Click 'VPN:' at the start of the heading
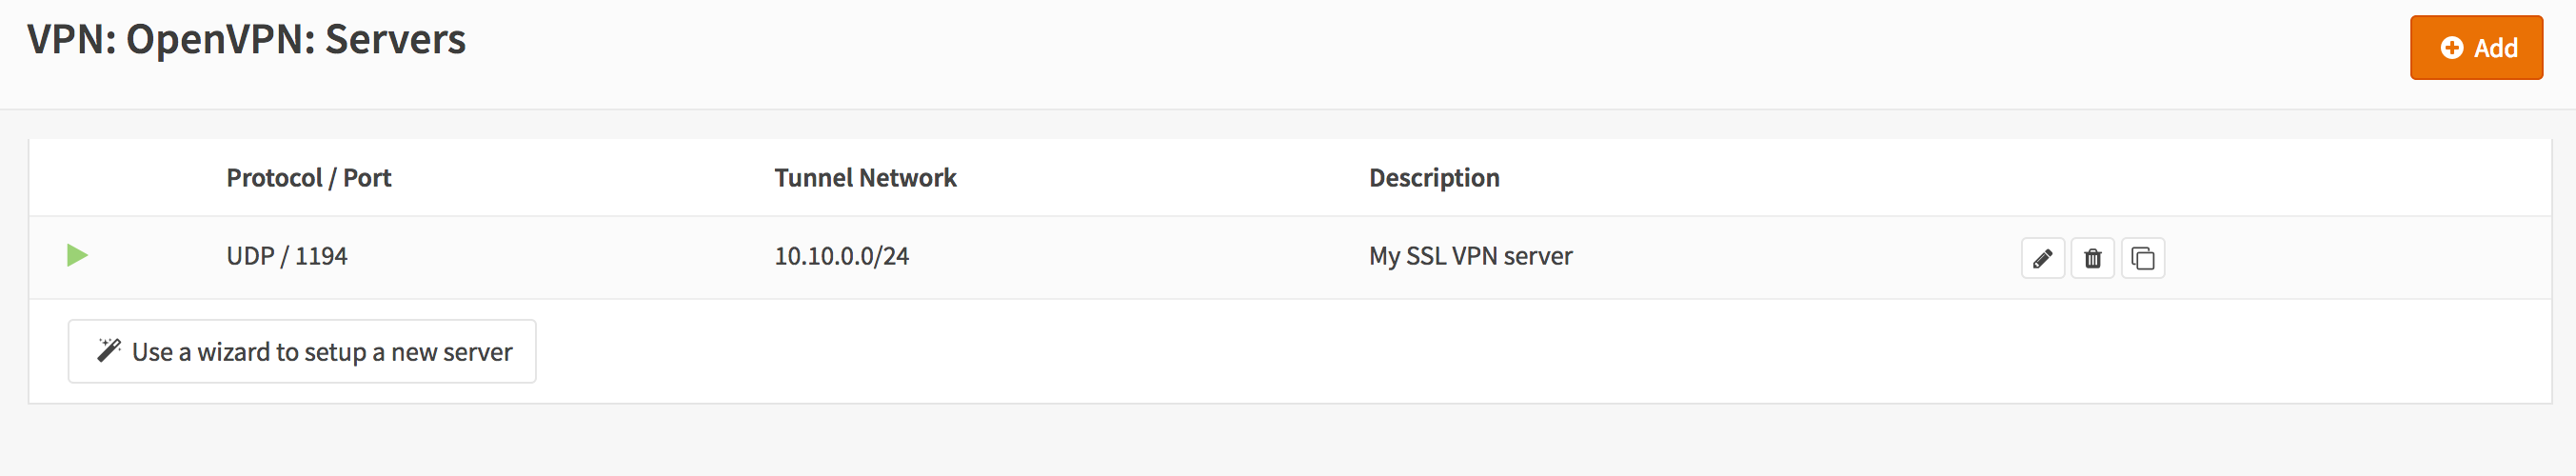Image resolution: width=2576 pixels, height=476 pixels. coord(71,40)
